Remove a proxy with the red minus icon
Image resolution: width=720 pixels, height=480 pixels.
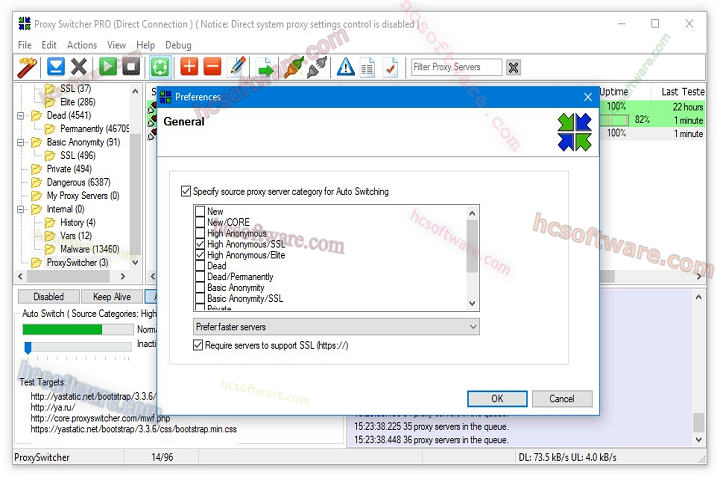point(212,67)
